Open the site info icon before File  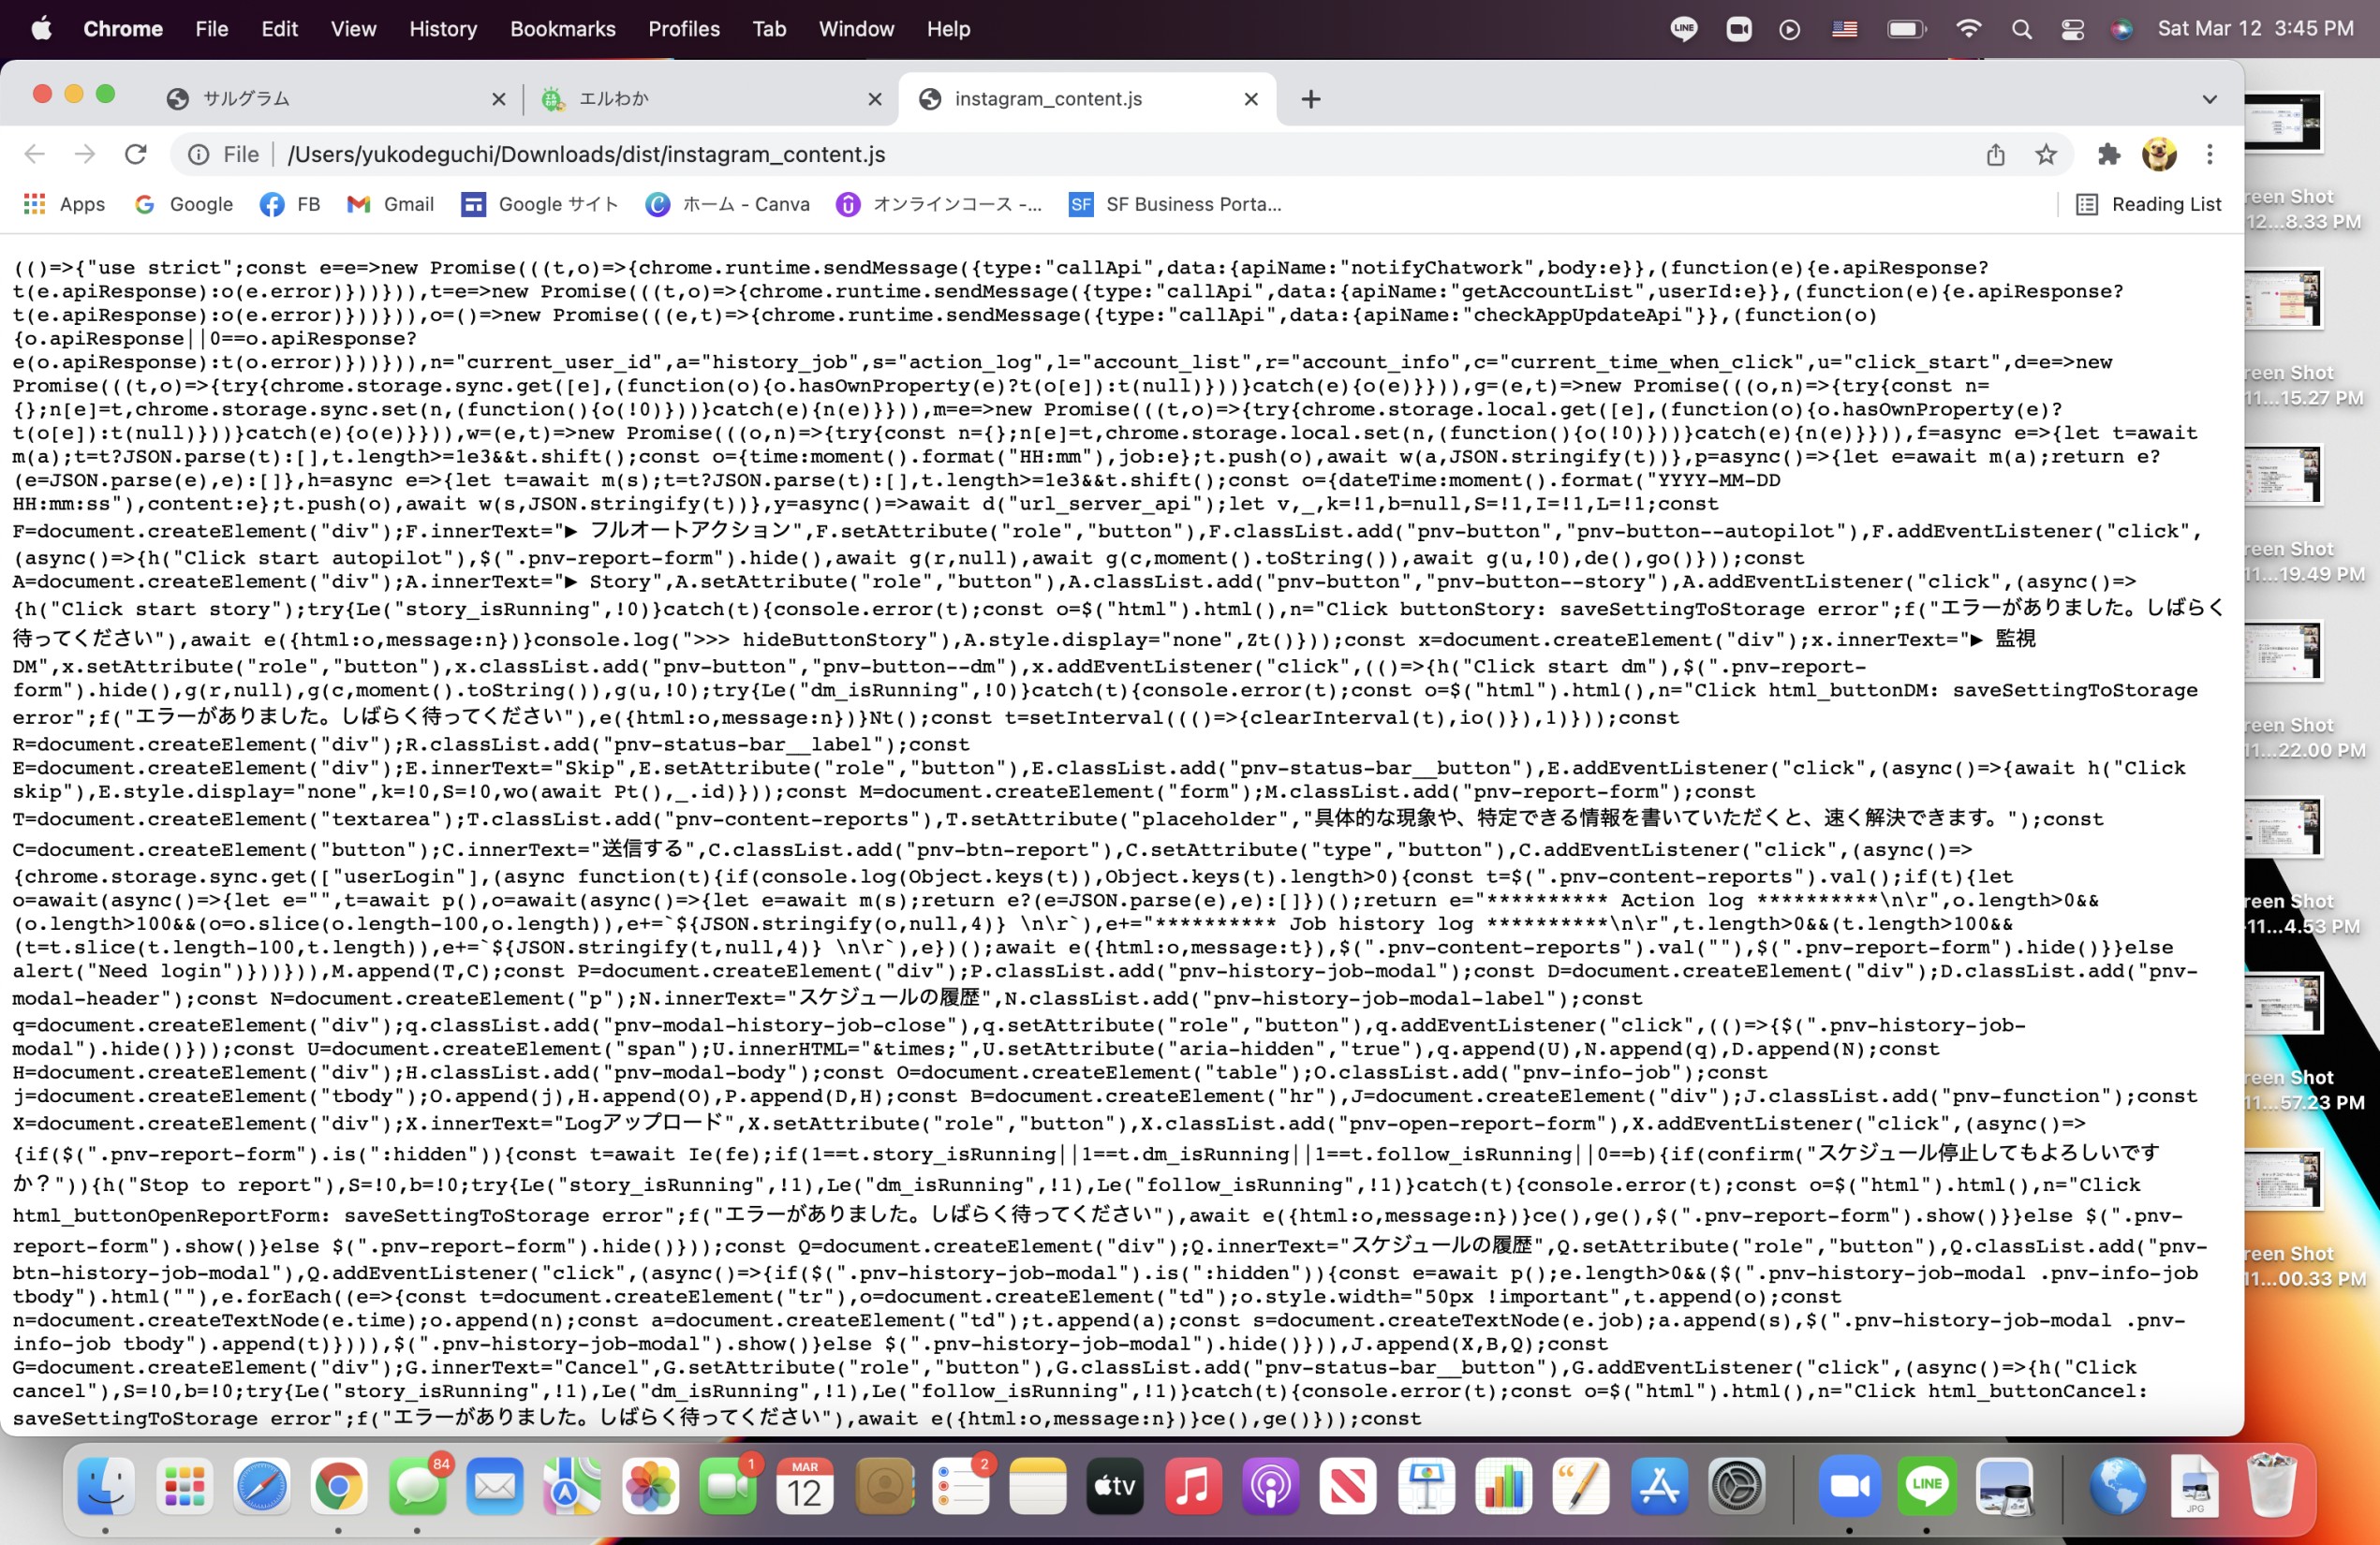point(199,154)
